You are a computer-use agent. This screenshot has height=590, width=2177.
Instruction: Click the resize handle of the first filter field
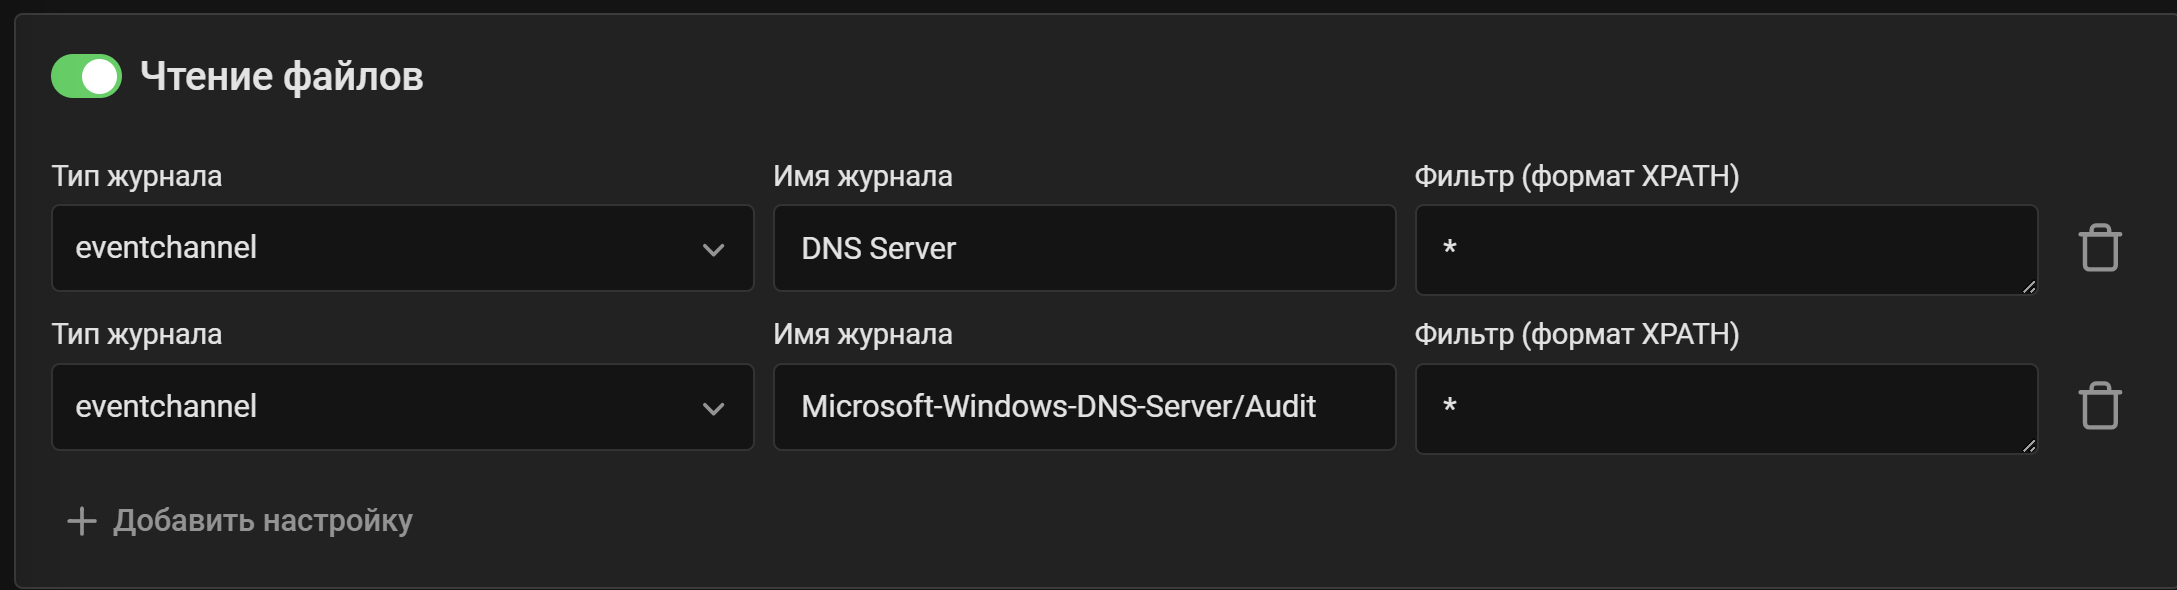(2030, 288)
